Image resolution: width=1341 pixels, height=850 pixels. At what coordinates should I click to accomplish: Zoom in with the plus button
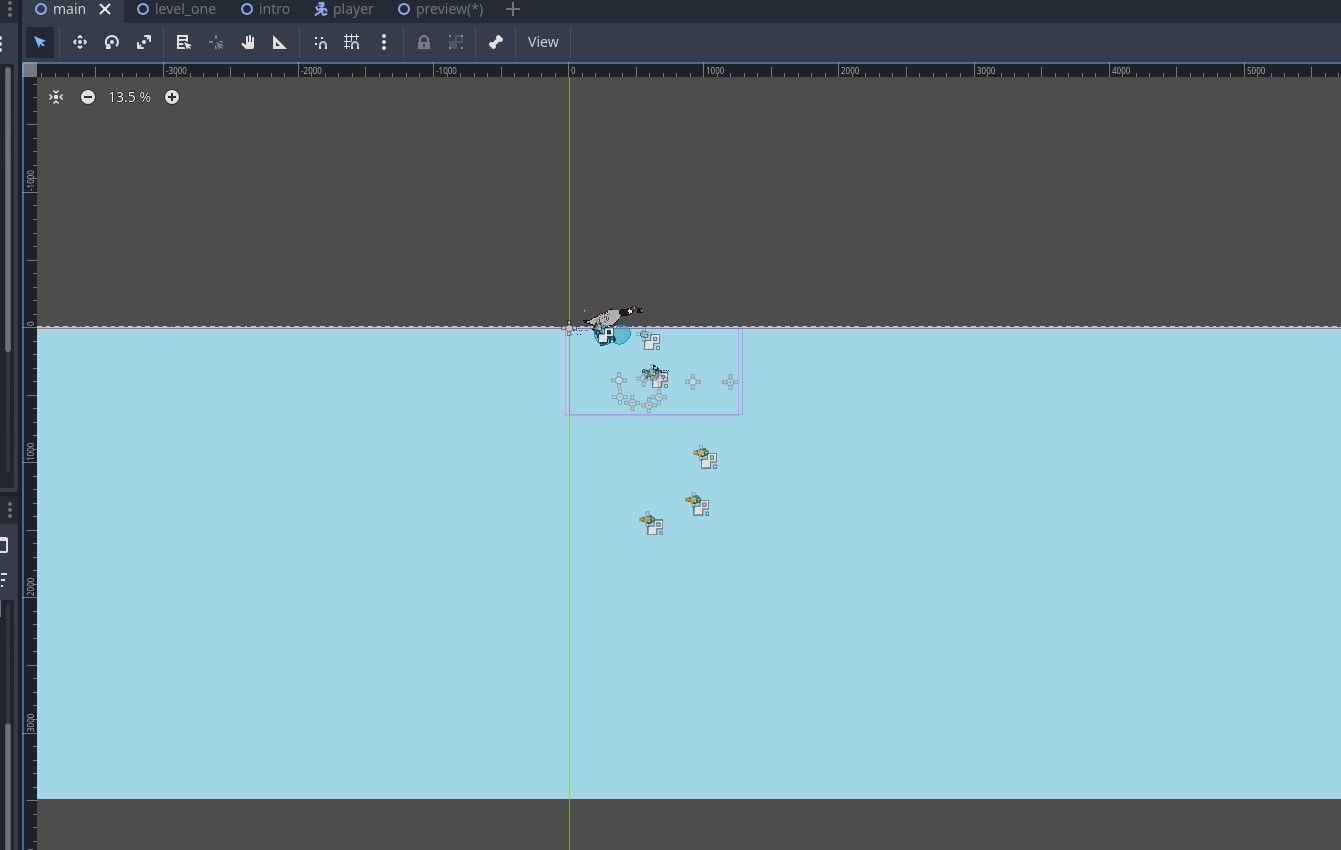coord(172,97)
